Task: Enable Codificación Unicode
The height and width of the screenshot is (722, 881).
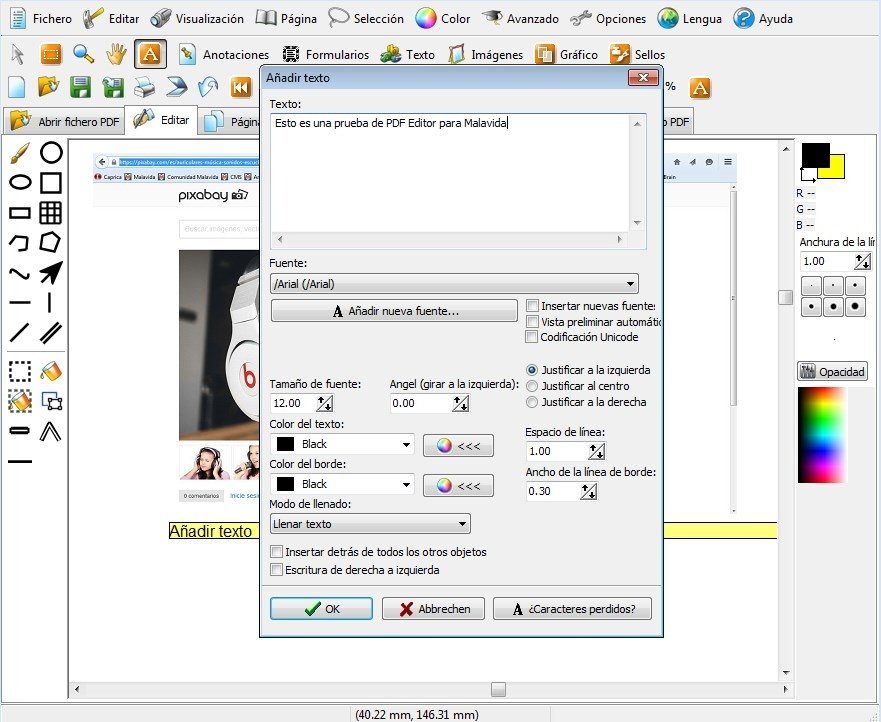Action: tap(531, 337)
